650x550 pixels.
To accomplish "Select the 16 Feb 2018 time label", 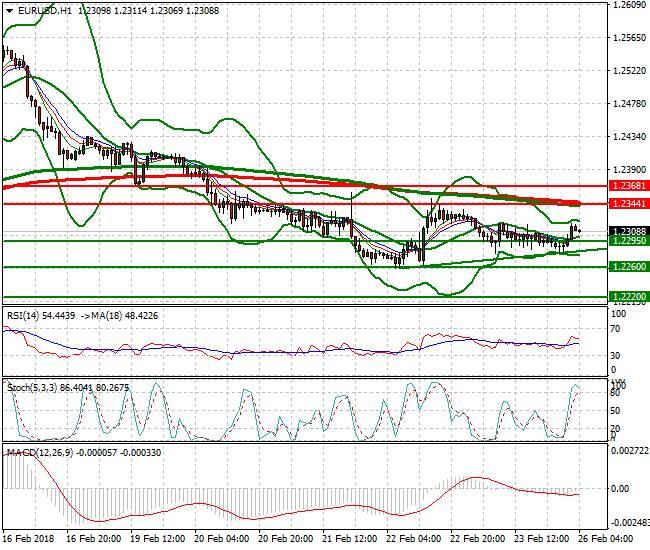I will coord(28,539).
